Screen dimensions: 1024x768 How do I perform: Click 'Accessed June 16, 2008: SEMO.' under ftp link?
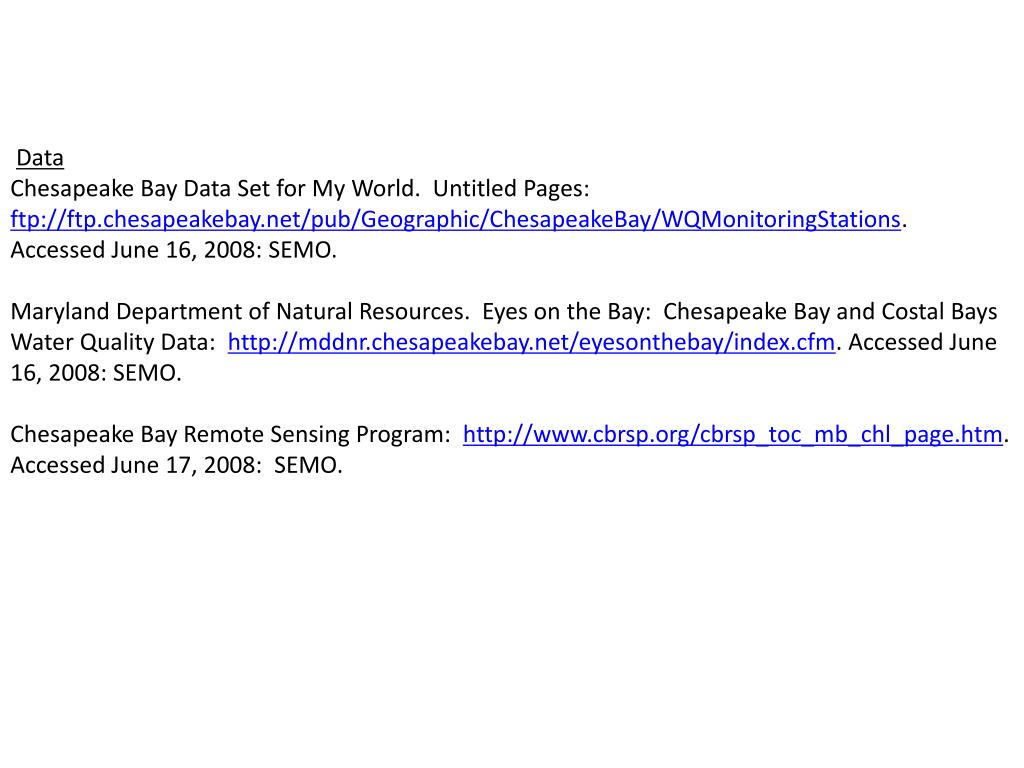click(174, 250)
